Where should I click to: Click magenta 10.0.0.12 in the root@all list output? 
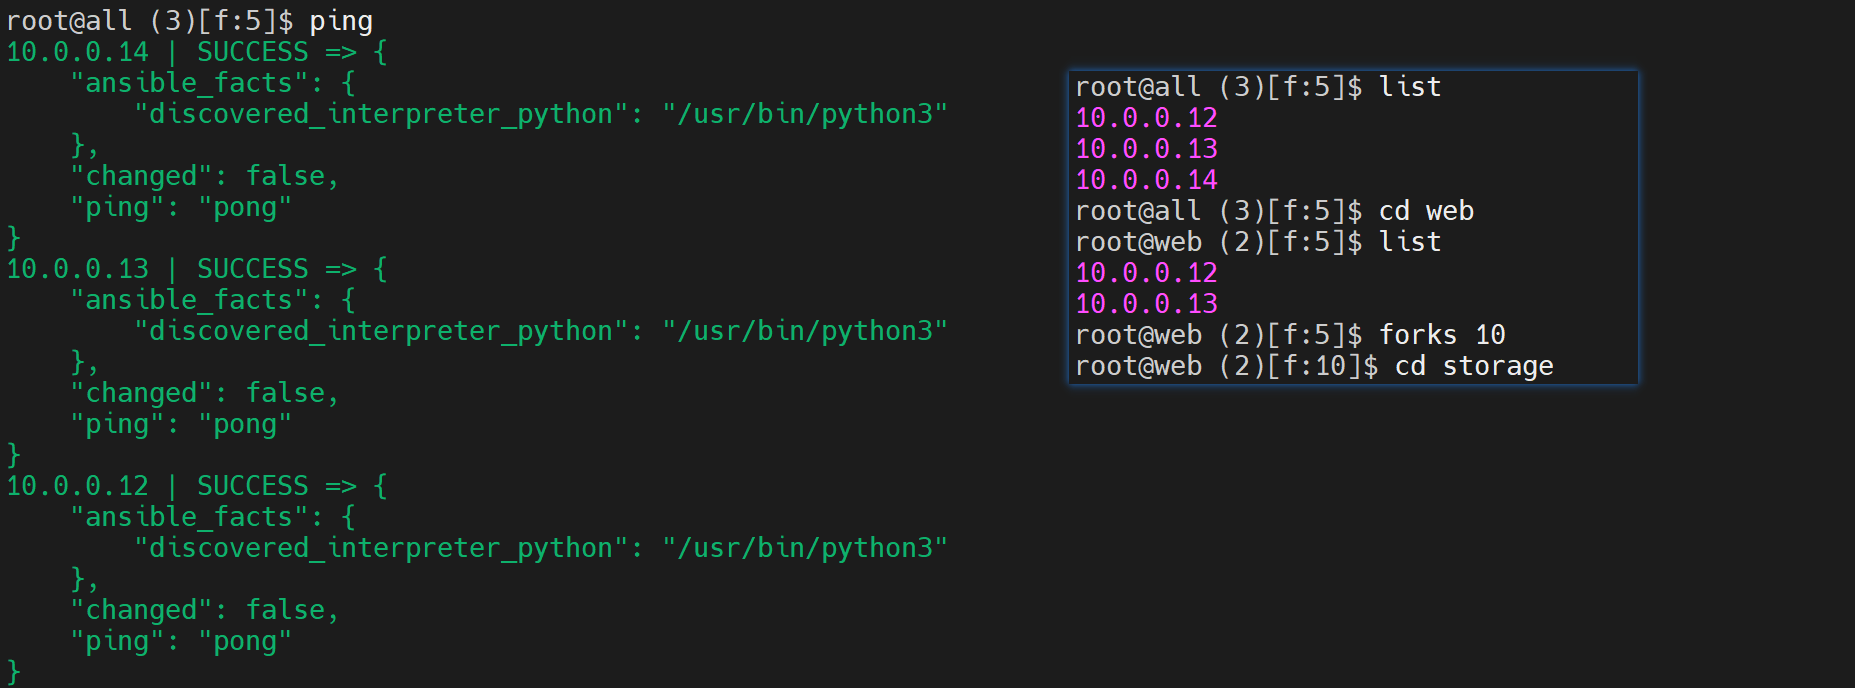pos(1147,118)
